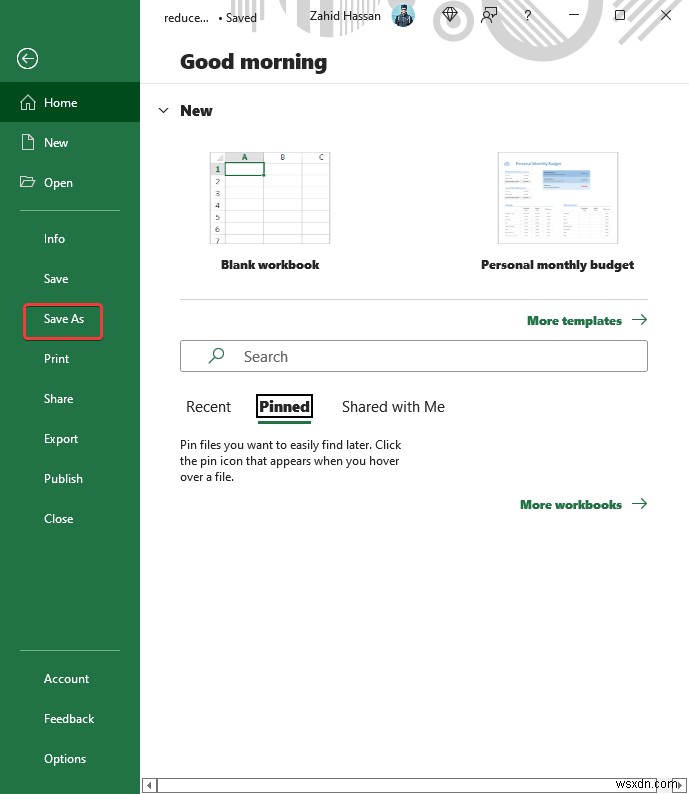
Task: Click the feedback person icon in title bar
Action: [x=489, y=16]
